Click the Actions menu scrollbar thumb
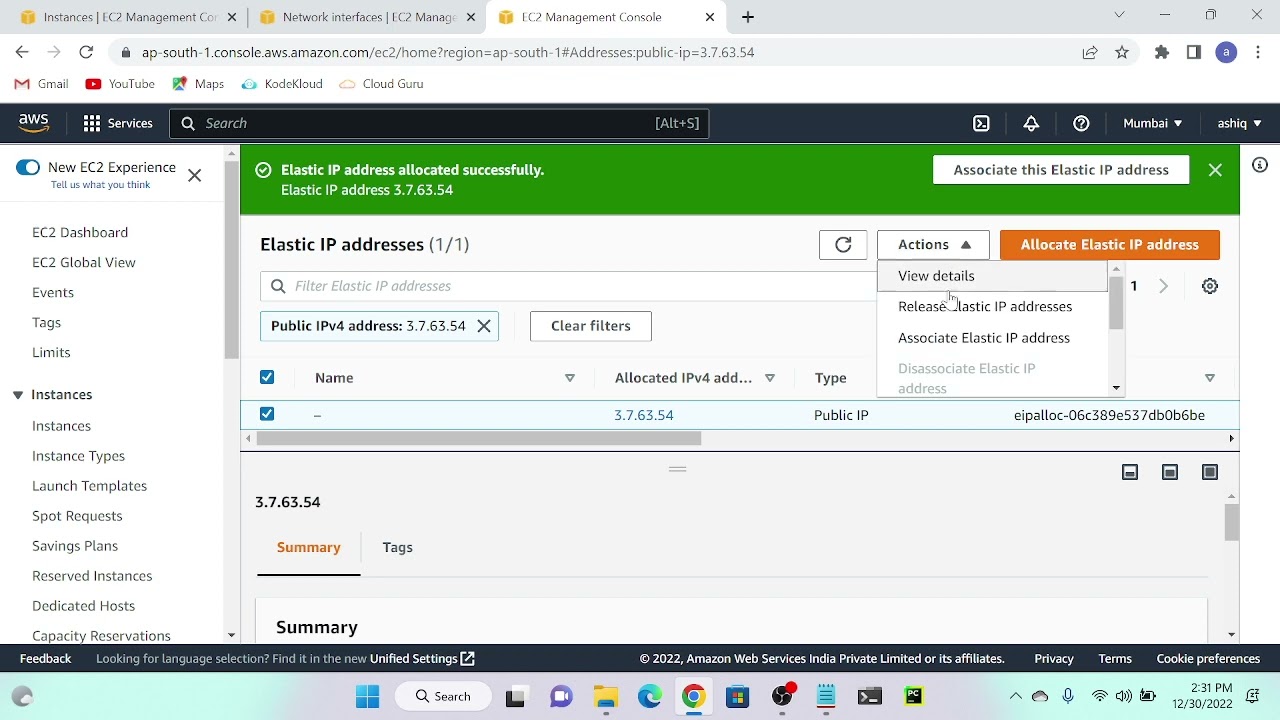 tap(1116, 303)
